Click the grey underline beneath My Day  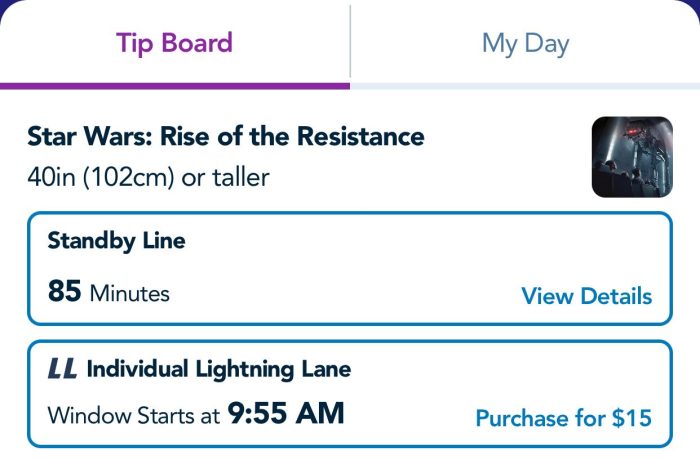[x=525, y=86]
